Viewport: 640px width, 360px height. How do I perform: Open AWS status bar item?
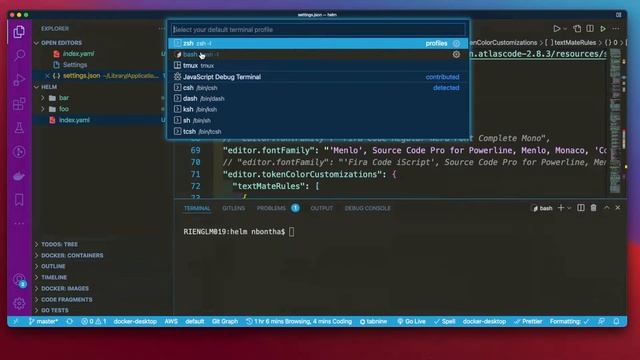pos(171,321)
